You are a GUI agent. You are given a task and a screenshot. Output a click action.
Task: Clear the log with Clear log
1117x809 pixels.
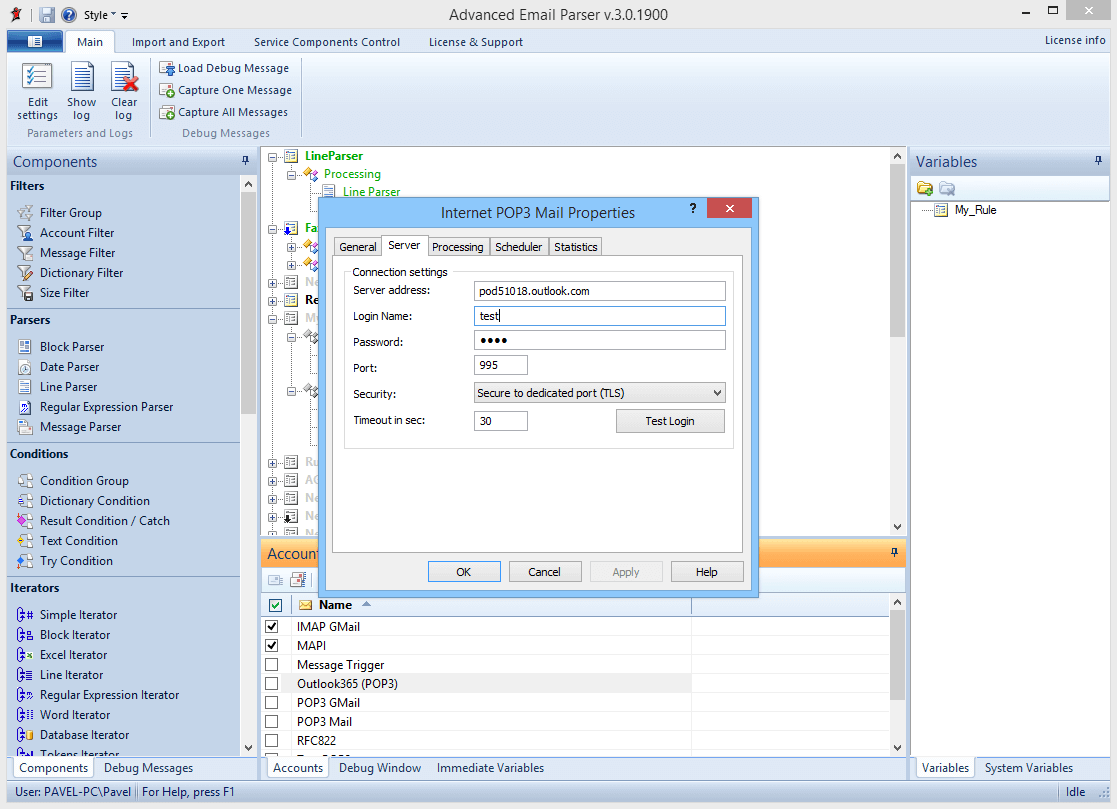pos(124,92)
